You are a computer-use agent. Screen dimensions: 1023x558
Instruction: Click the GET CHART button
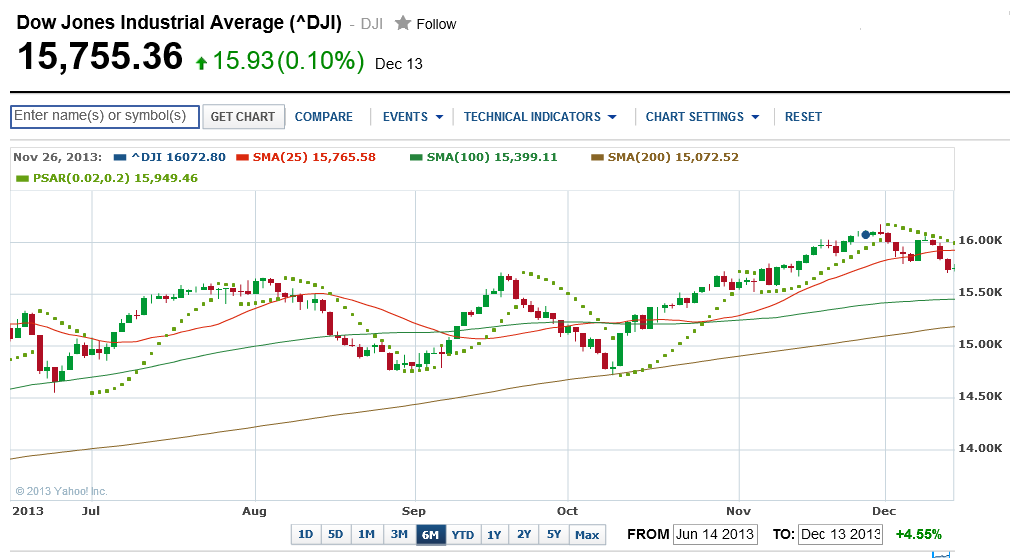243,117
